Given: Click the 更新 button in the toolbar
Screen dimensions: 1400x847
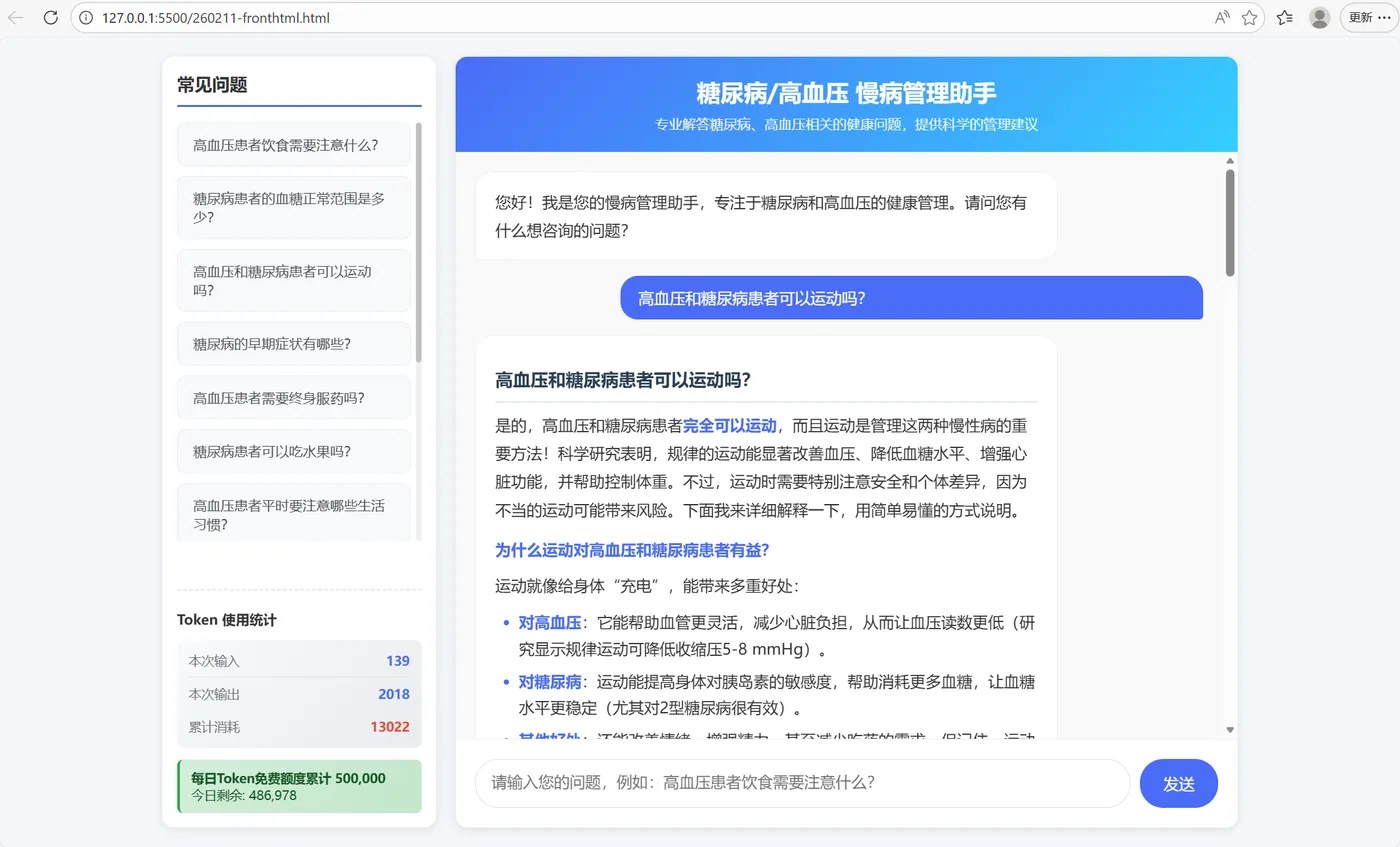Looking at the screenshot, I should [x=1362, y=17].
